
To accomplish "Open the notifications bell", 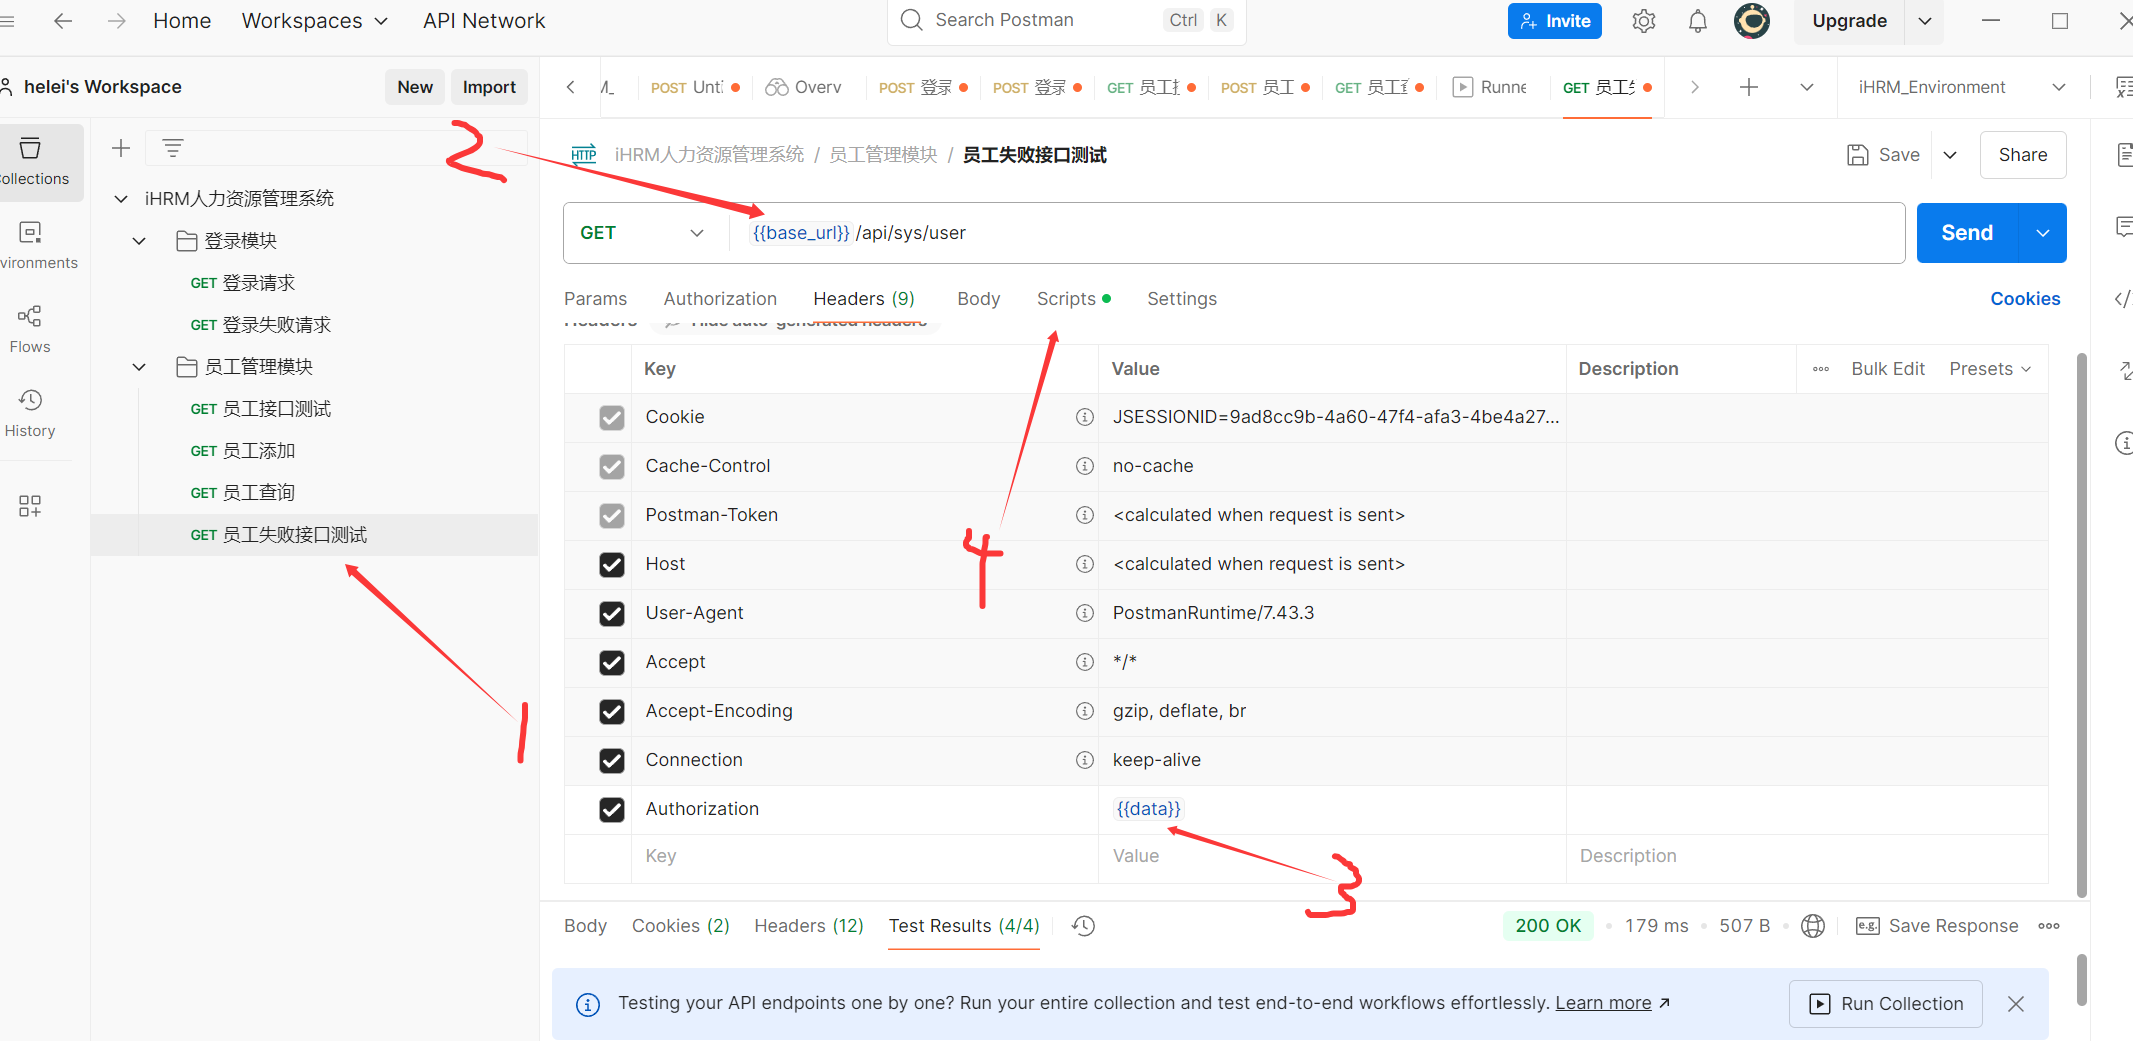I will [1698, 21].
